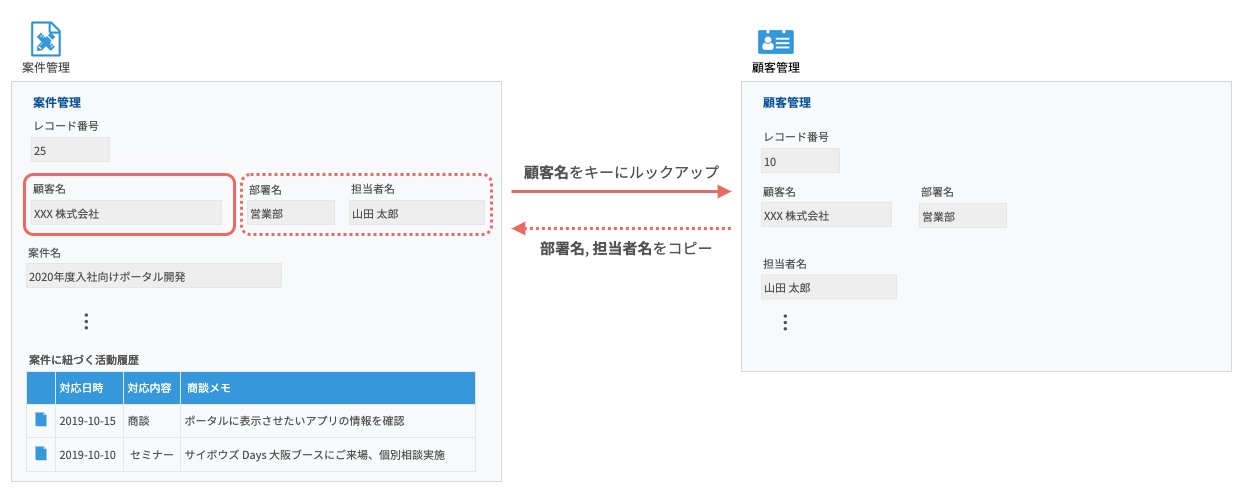The height and width of the screenshot is (493, 1253).
Task: Click the 商談メモ column header
Action: click(328, 388)
